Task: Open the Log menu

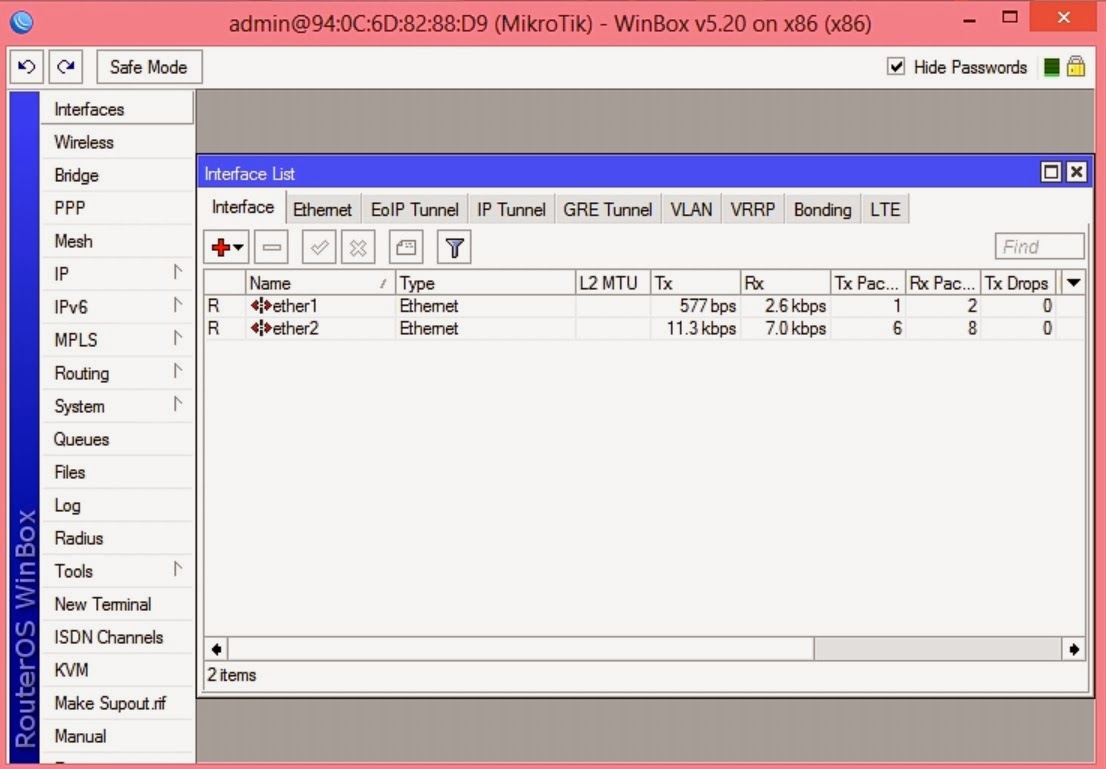Action: (x=117, y=505)
